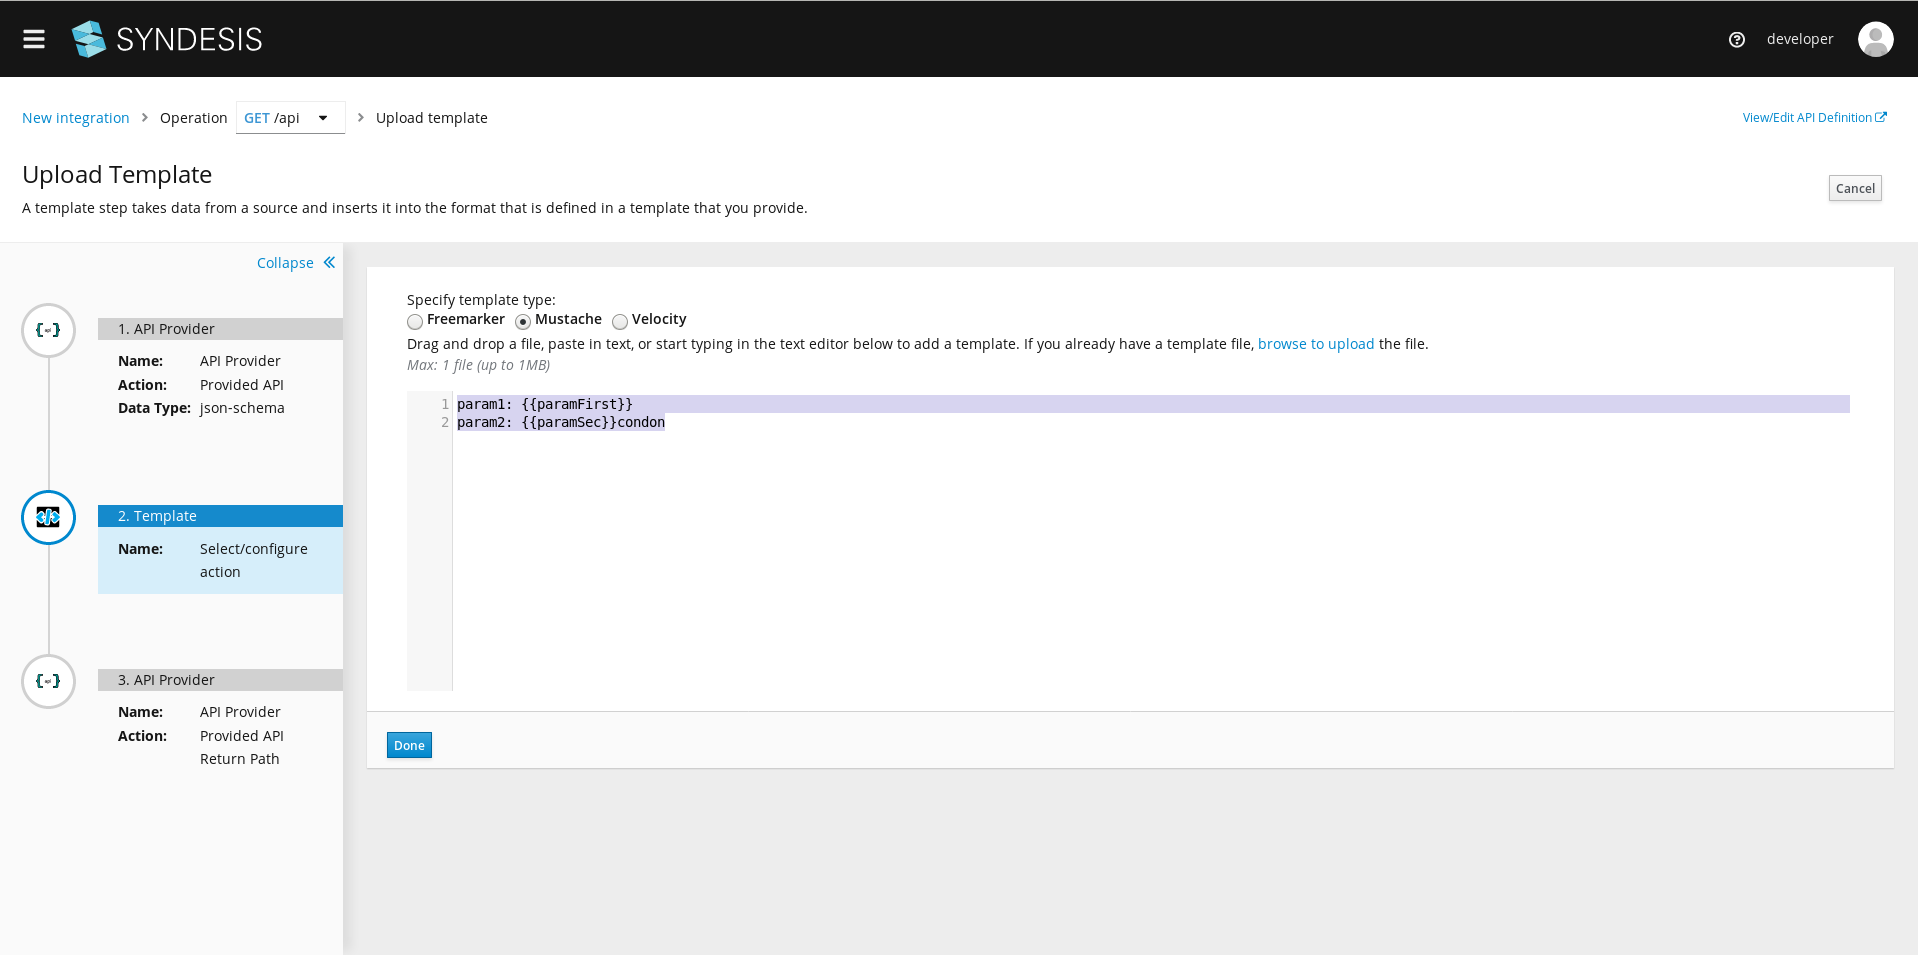Open the help question mark icon
1918x955 pixels.
[1736, 39]
